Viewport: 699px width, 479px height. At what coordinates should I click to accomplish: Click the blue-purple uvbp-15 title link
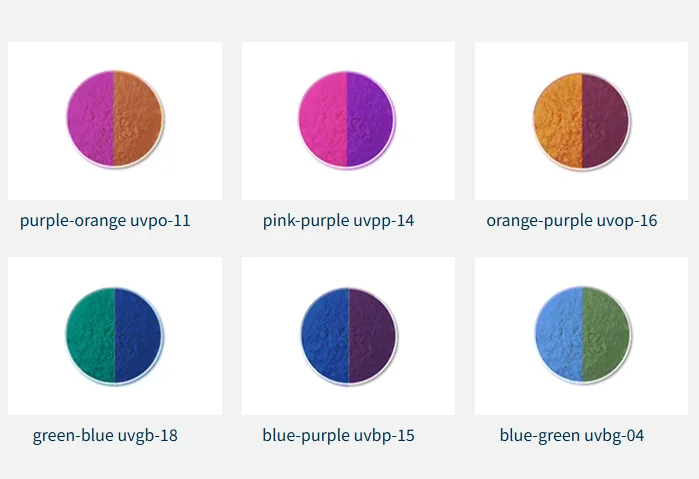(x=338, y=435)
